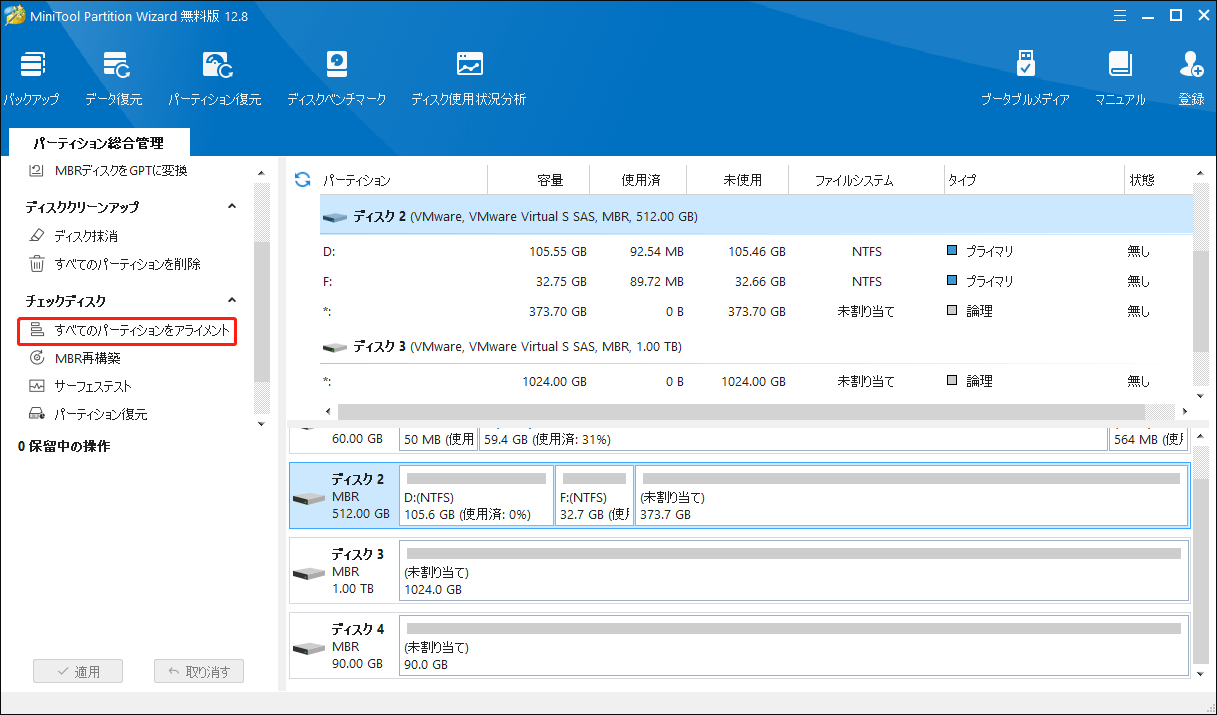Viewport: 1217px width, 715px height.
Task: Click the blue プライマリ type swatch for D:
Action: coord(952,251)
